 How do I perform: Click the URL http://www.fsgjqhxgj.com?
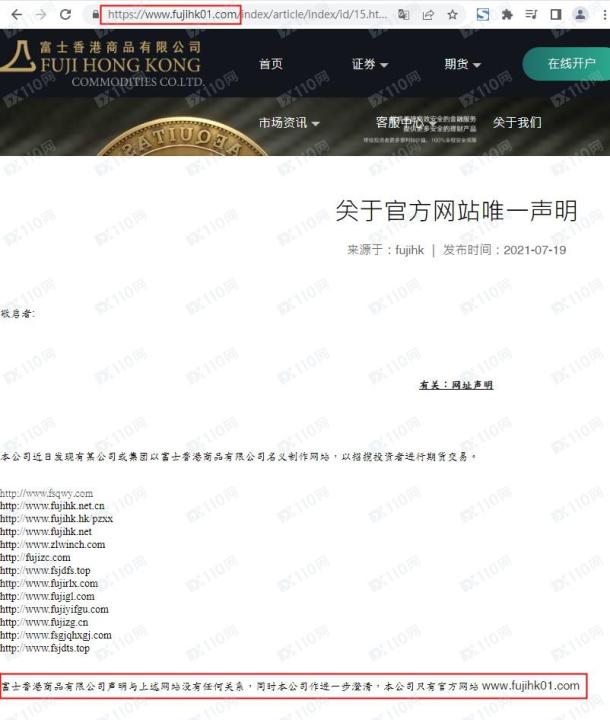click(x=56, y=636)
